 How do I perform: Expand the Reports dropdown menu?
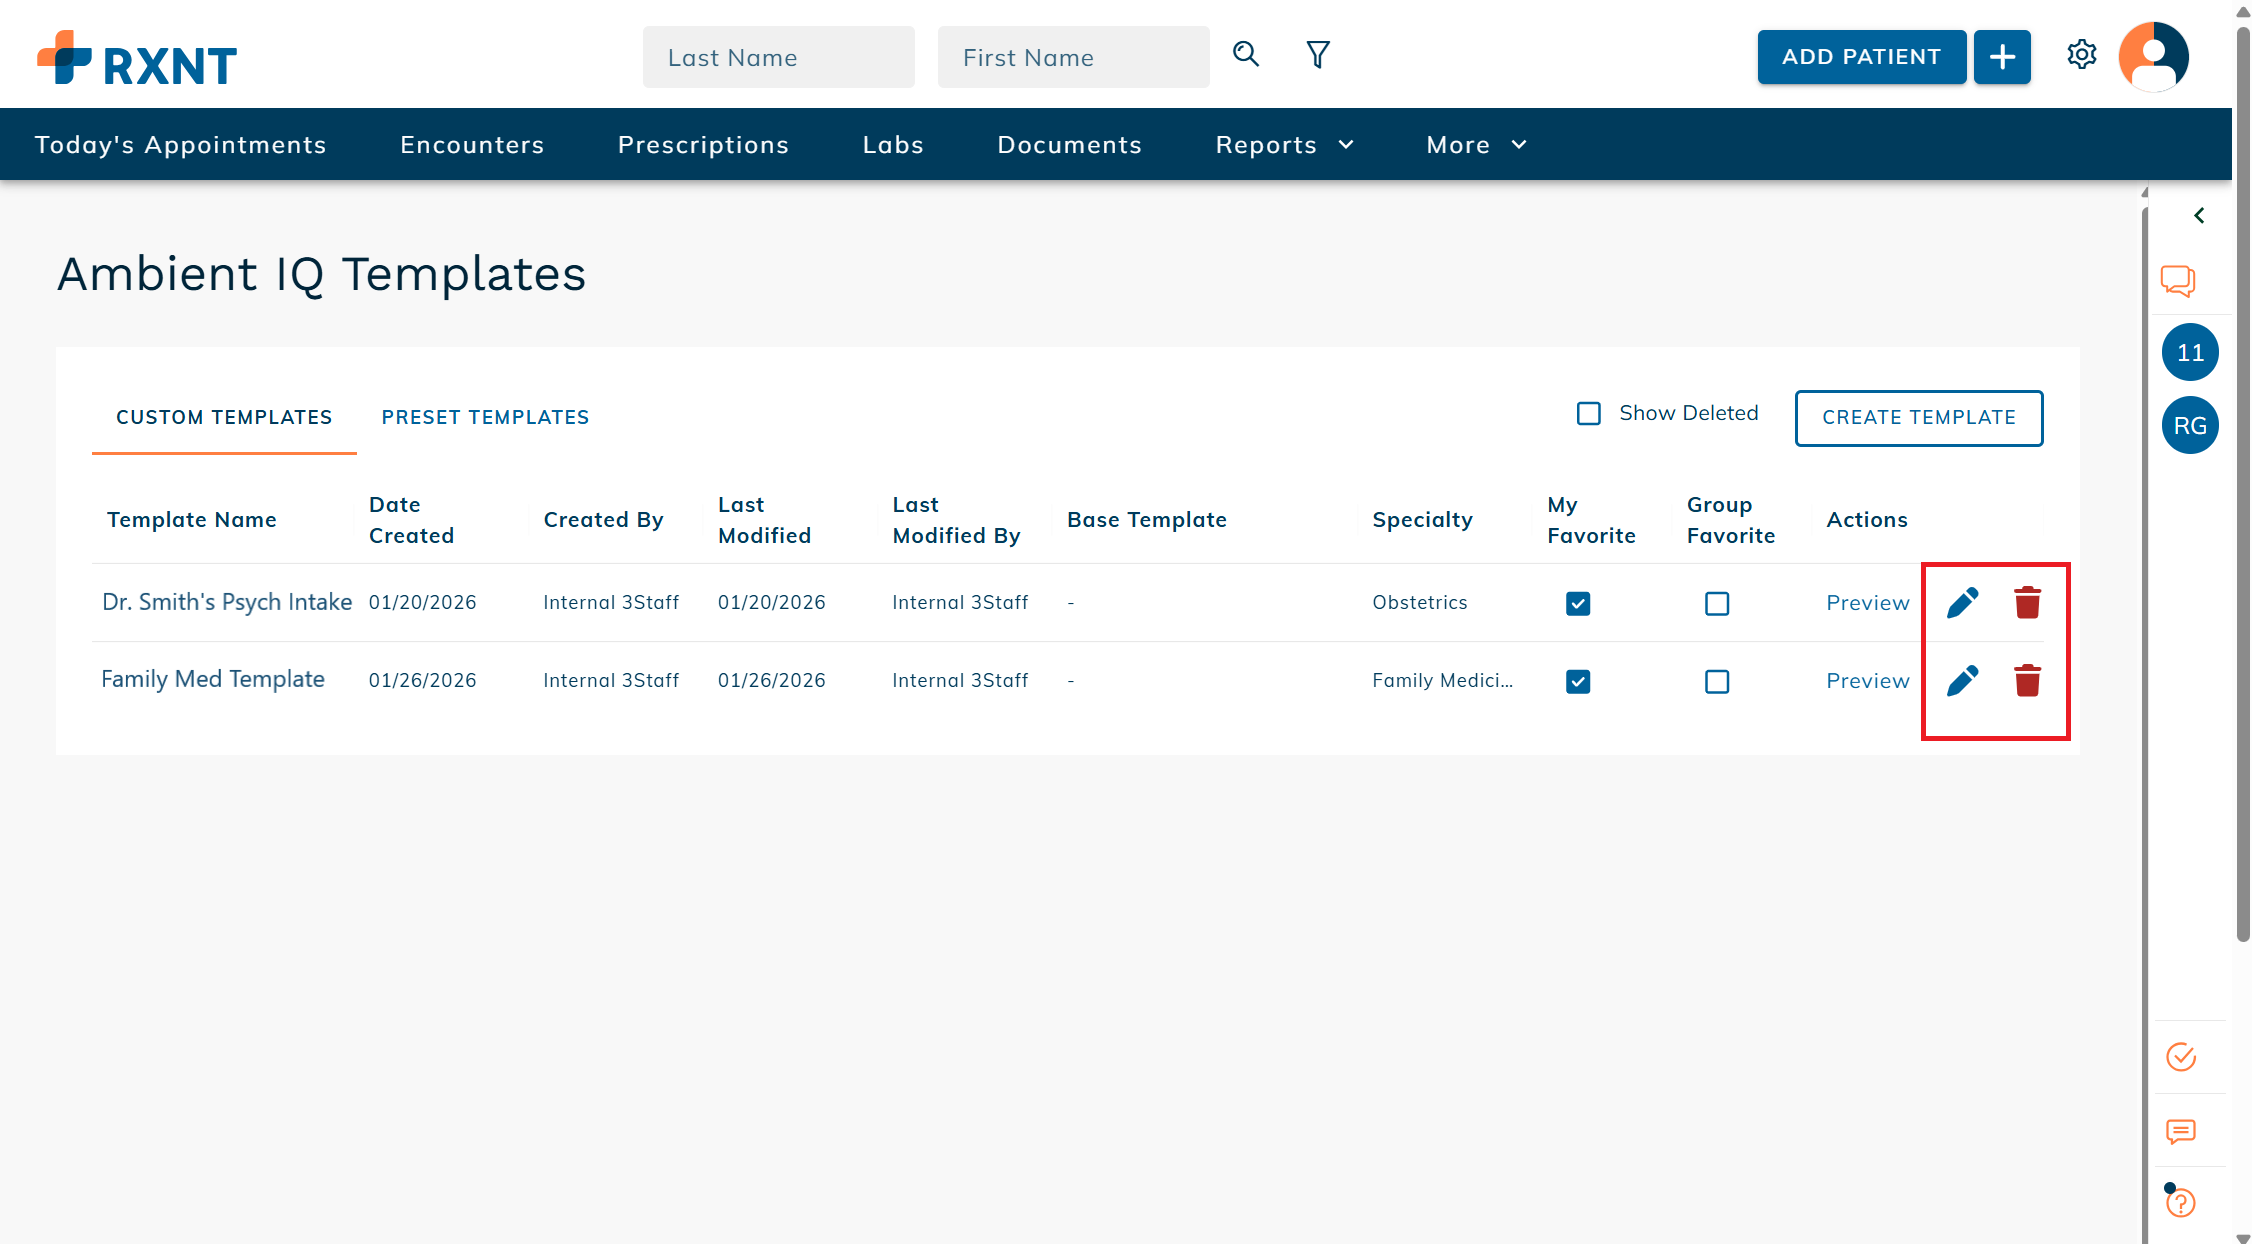pos(1285,145)
